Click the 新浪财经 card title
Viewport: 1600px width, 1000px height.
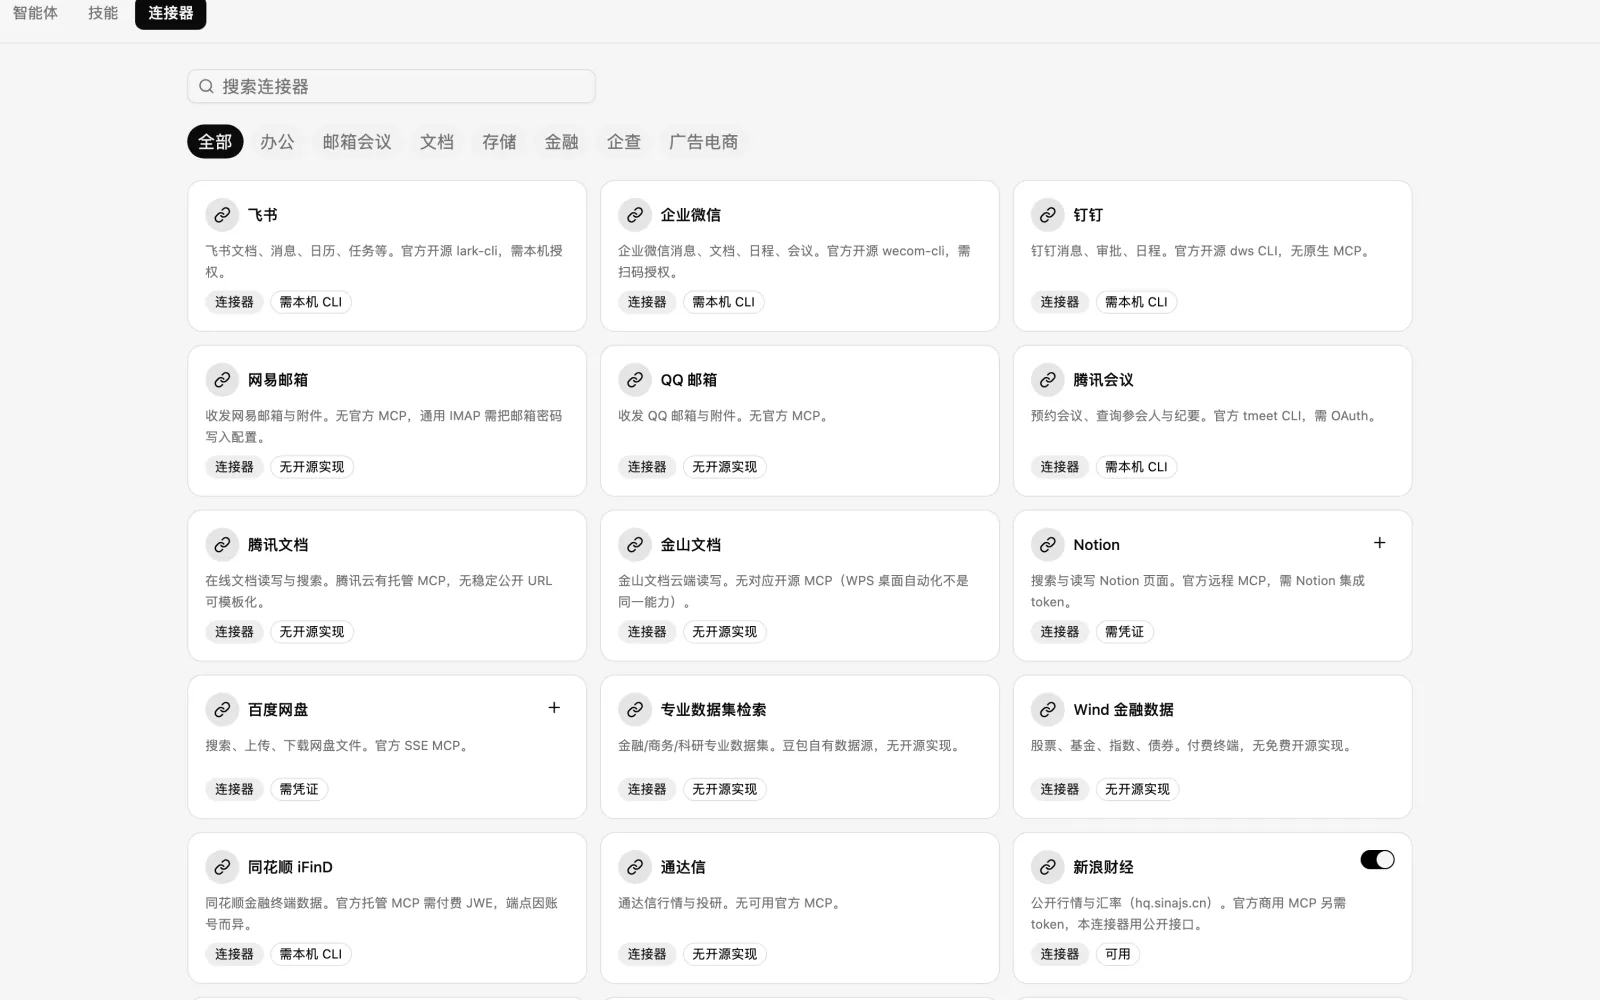(x=1103, y=867)
